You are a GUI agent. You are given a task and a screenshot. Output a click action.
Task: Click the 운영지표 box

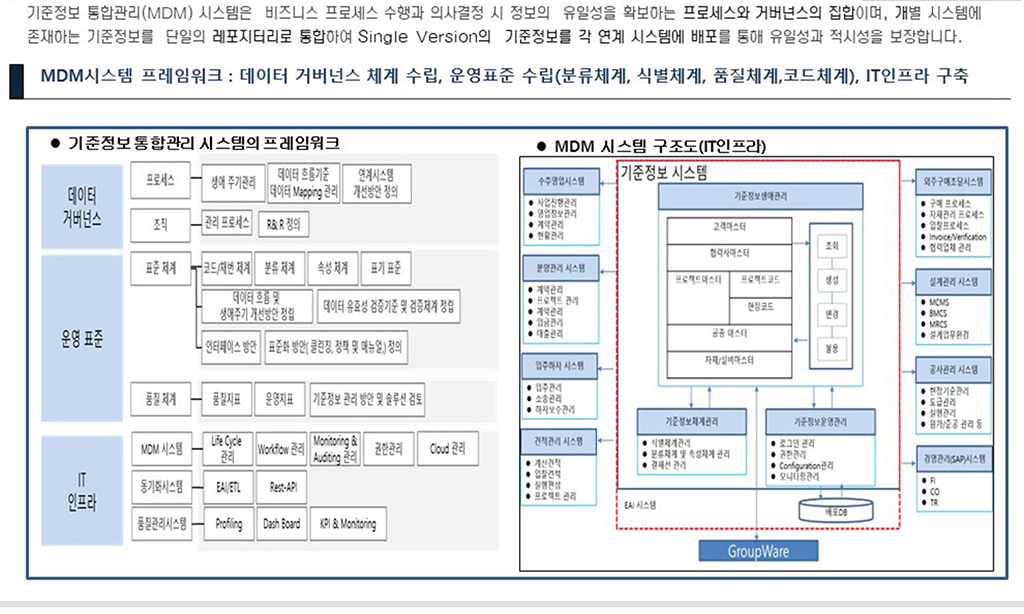(280, 399)
